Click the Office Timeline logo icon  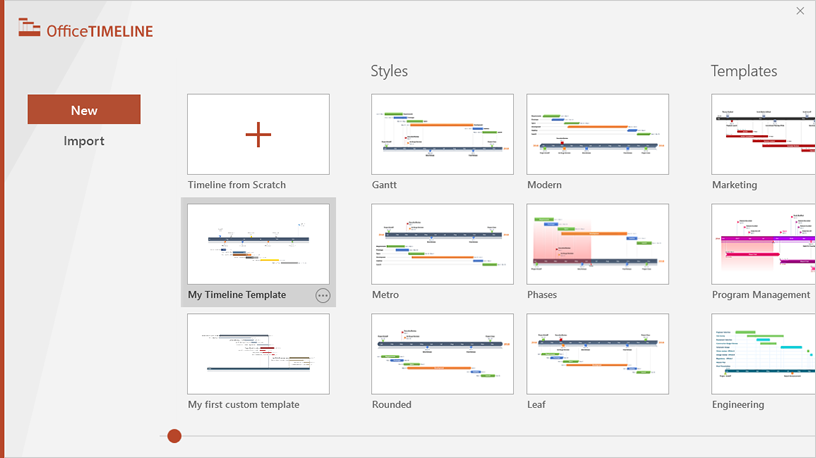click(29, 28)
